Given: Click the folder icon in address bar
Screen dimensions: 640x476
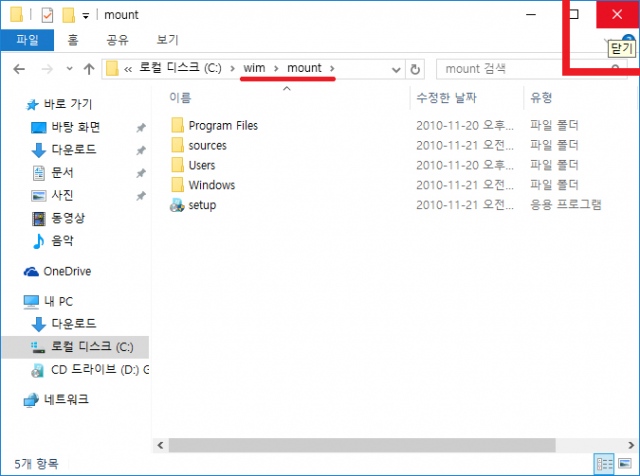Looking at the screenshot, I should [x=112, y=69].
